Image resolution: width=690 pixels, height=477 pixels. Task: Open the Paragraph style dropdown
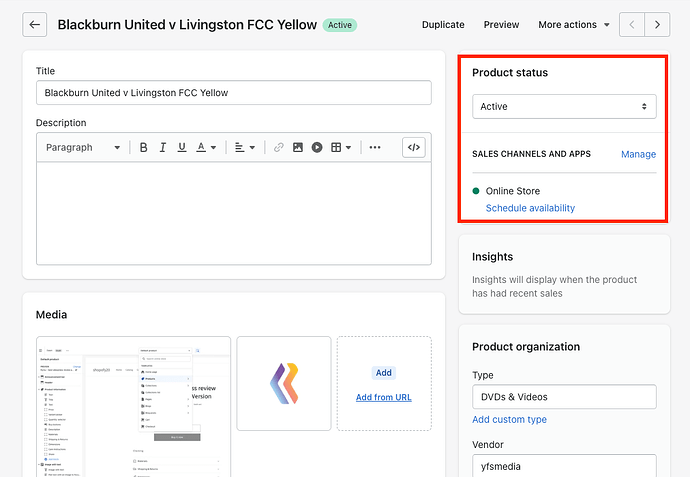pos(83,148)
